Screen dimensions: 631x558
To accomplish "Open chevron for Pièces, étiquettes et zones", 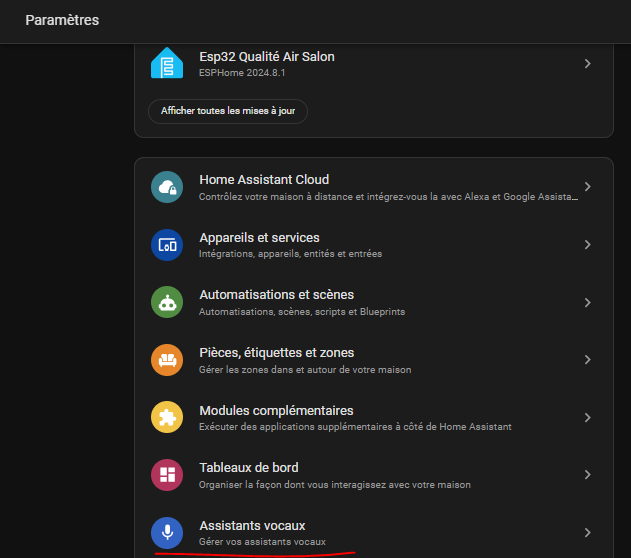I will tap(588, 360).
